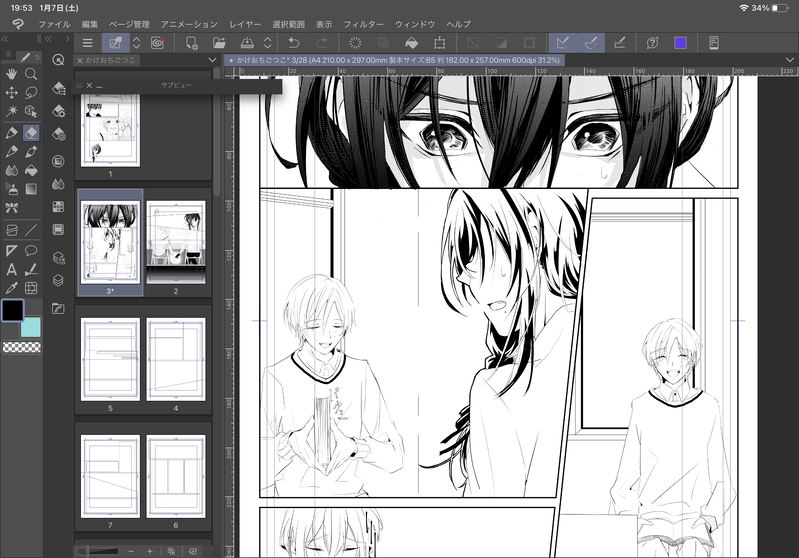Open the ヘルプ menu
Screen dimensions: 799x558
tap(459, 24)
